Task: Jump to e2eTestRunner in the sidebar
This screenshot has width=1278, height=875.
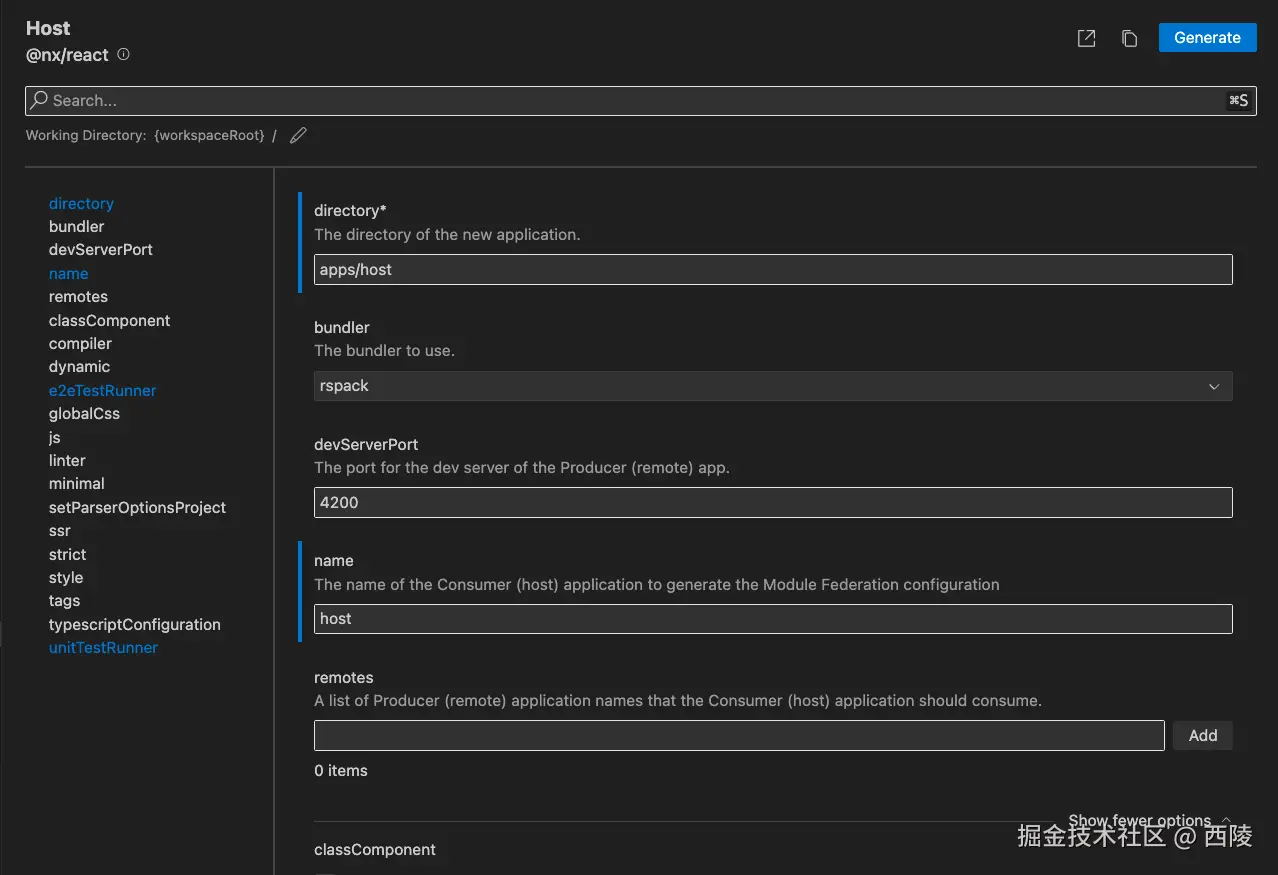Action: click(x=103, y=390)
